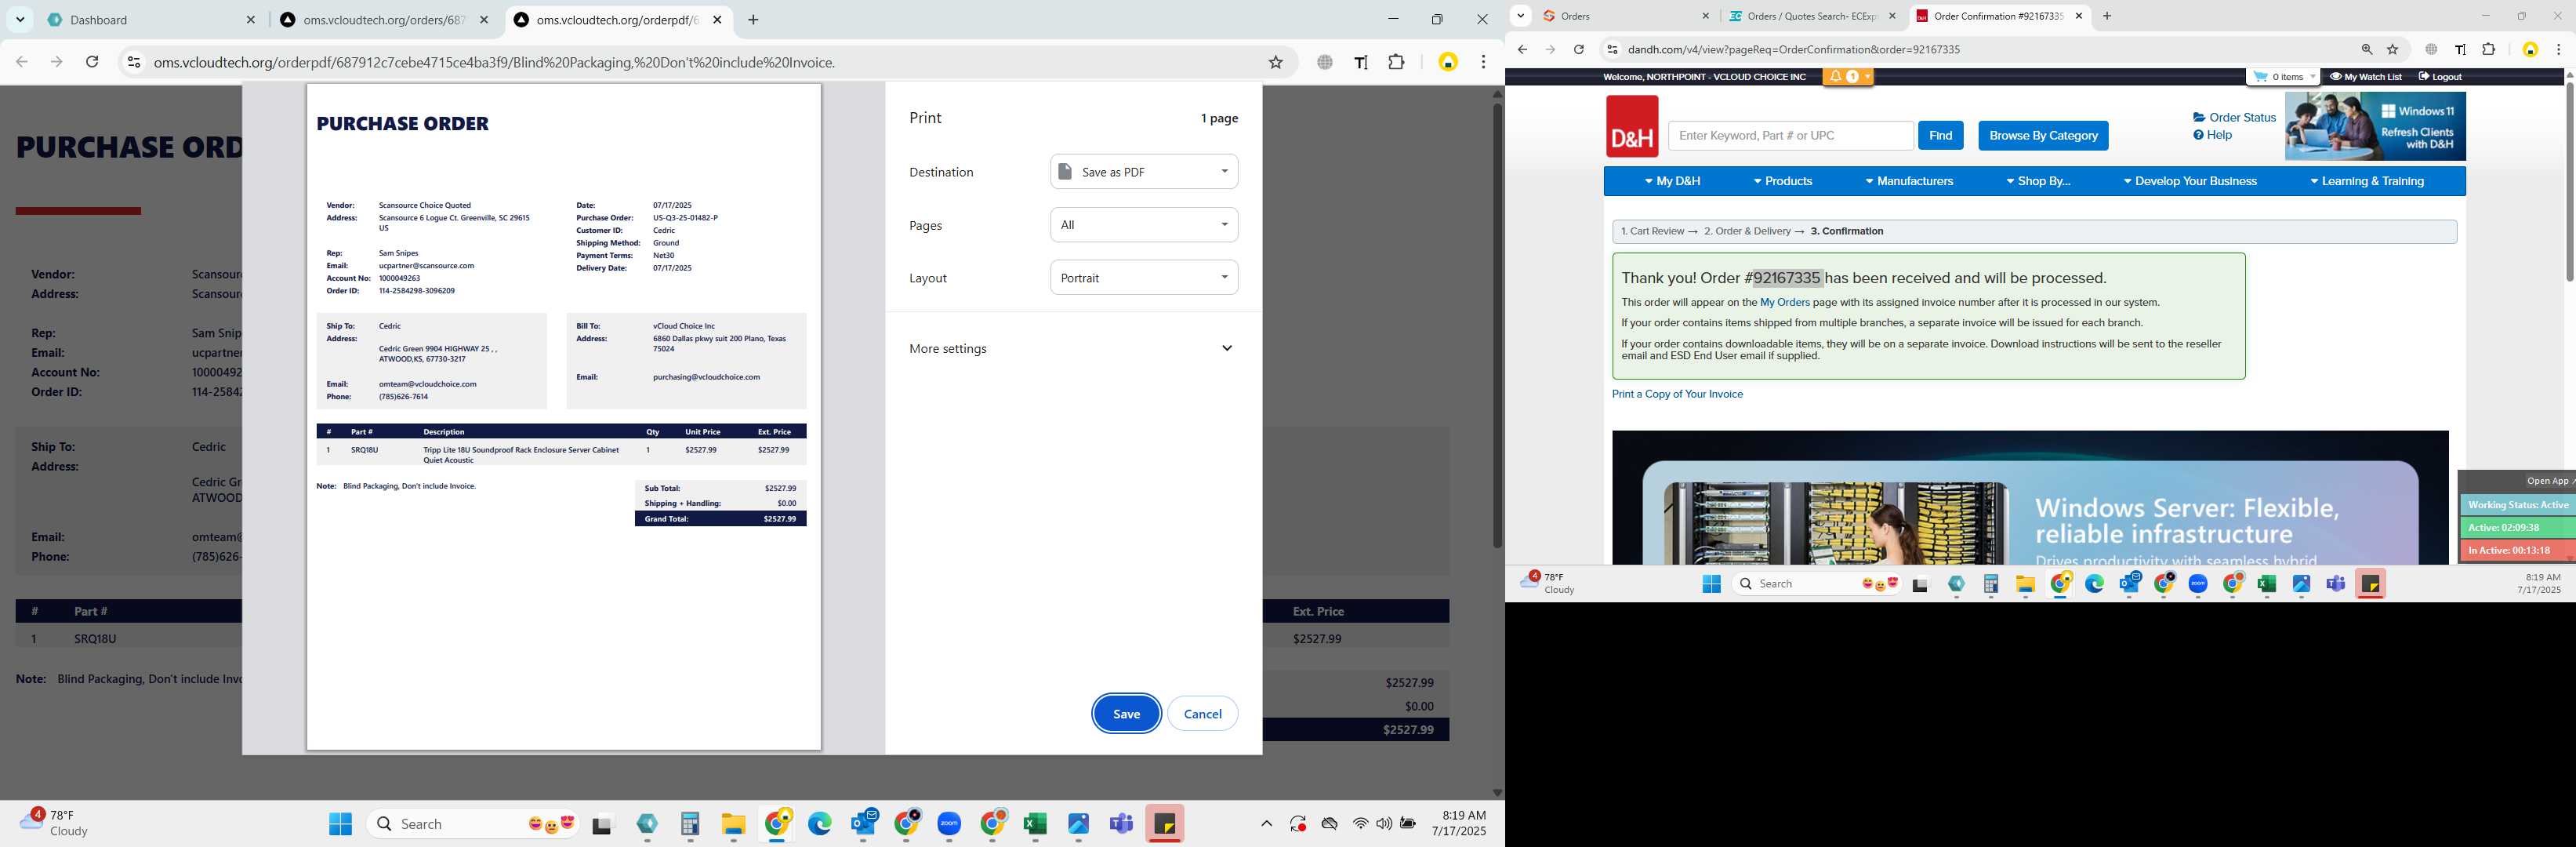Switch to Orders / Quotes Search tab

1812,16
